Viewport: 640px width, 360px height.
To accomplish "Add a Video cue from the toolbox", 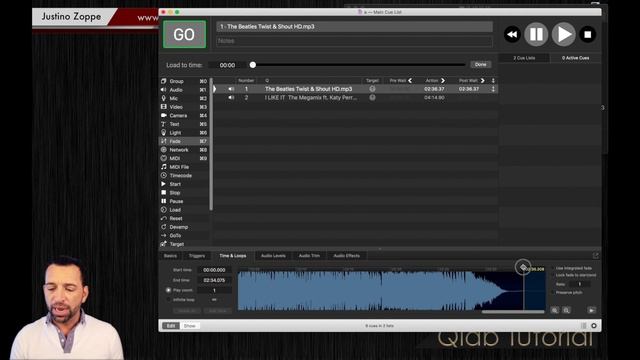I will (x=184, y=107).
